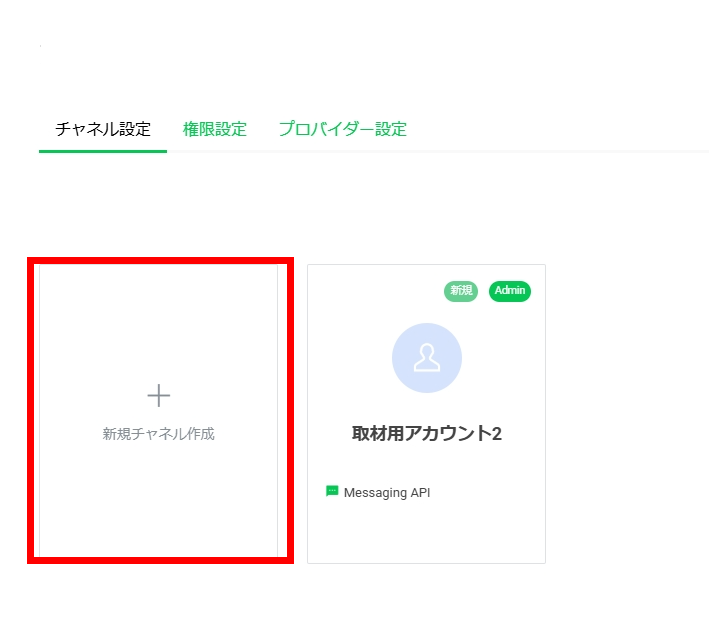Click empty area beneath Messaging API in card
709x626 pixels.
coord(427,532)
